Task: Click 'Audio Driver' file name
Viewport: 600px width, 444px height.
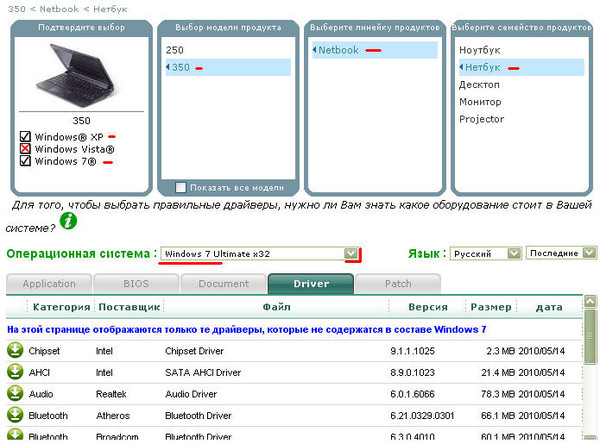Action: click(x=191, y=394)
